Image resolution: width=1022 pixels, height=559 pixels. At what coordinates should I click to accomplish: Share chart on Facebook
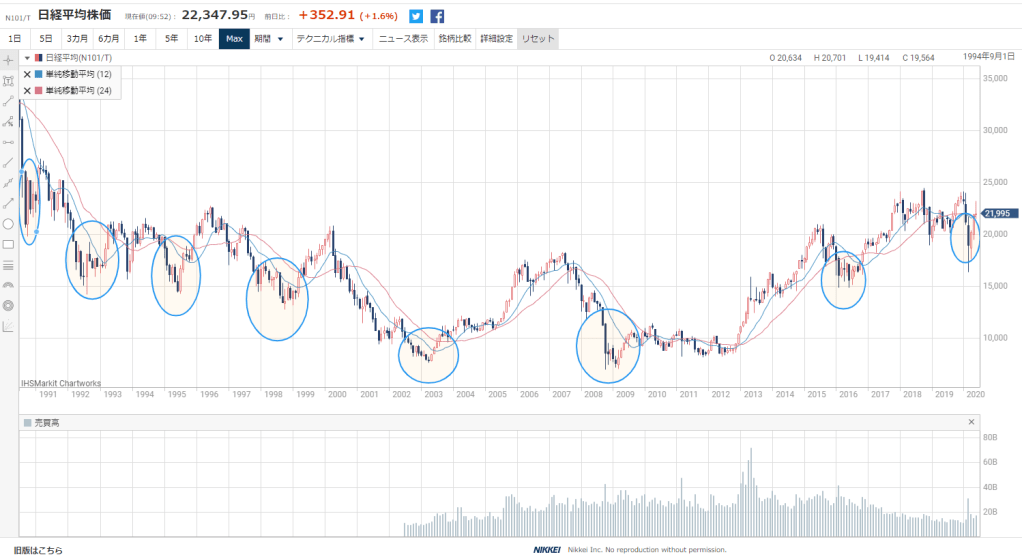pos(438,16)
